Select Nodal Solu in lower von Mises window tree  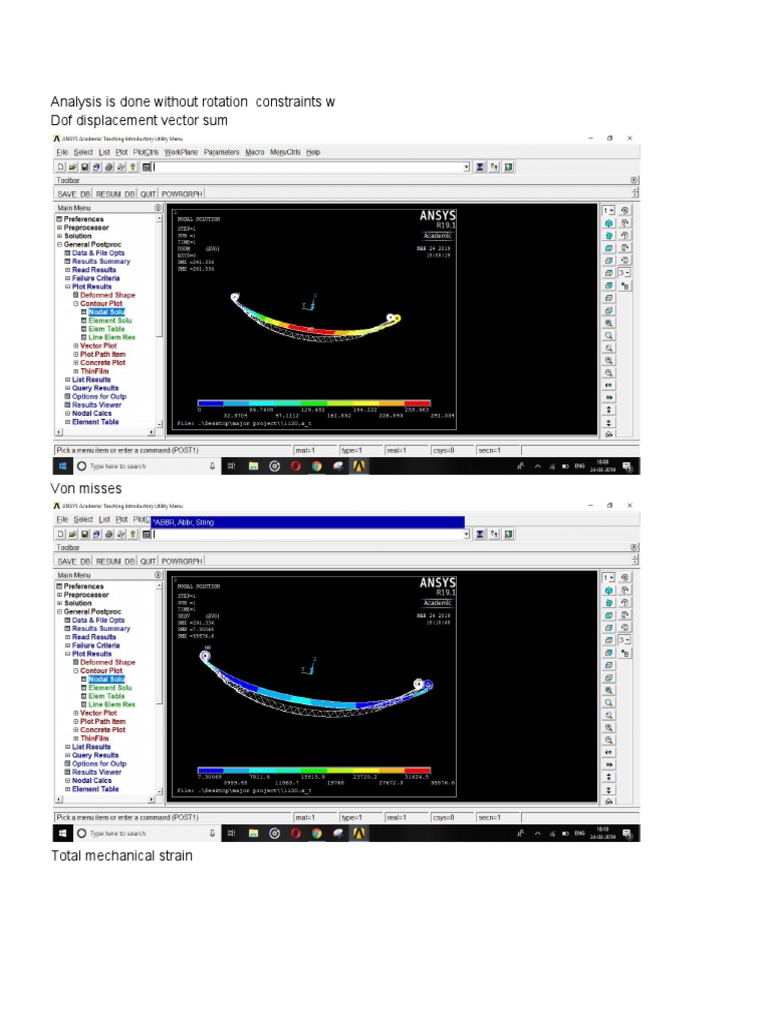pos(106,679)
